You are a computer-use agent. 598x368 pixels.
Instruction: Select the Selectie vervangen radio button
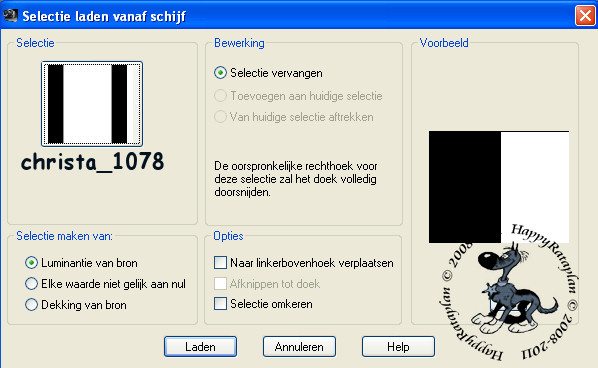click(220, 73)
